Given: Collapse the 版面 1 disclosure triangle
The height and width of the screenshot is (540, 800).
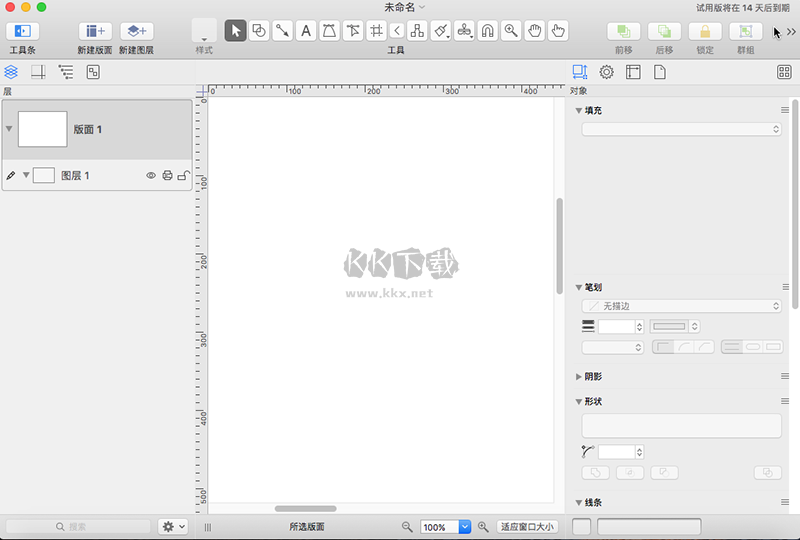Looking at the screenshot, I should [x=9, y=129].
